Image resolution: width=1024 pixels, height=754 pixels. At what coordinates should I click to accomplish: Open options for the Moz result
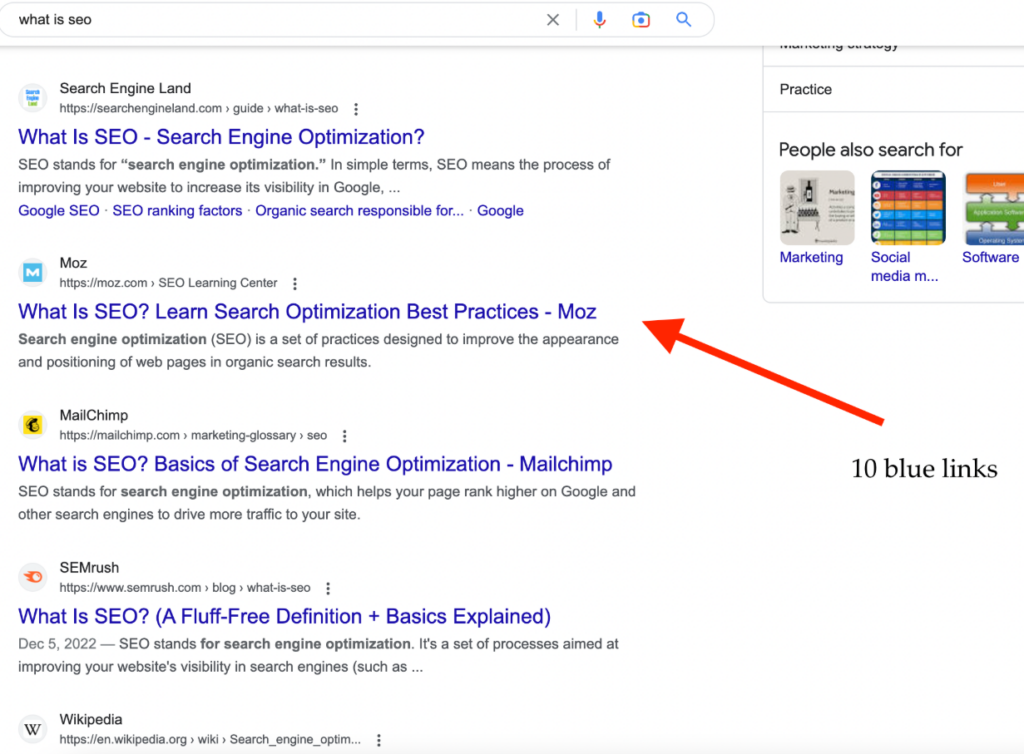pyautogui.click(x=295, y=283)
